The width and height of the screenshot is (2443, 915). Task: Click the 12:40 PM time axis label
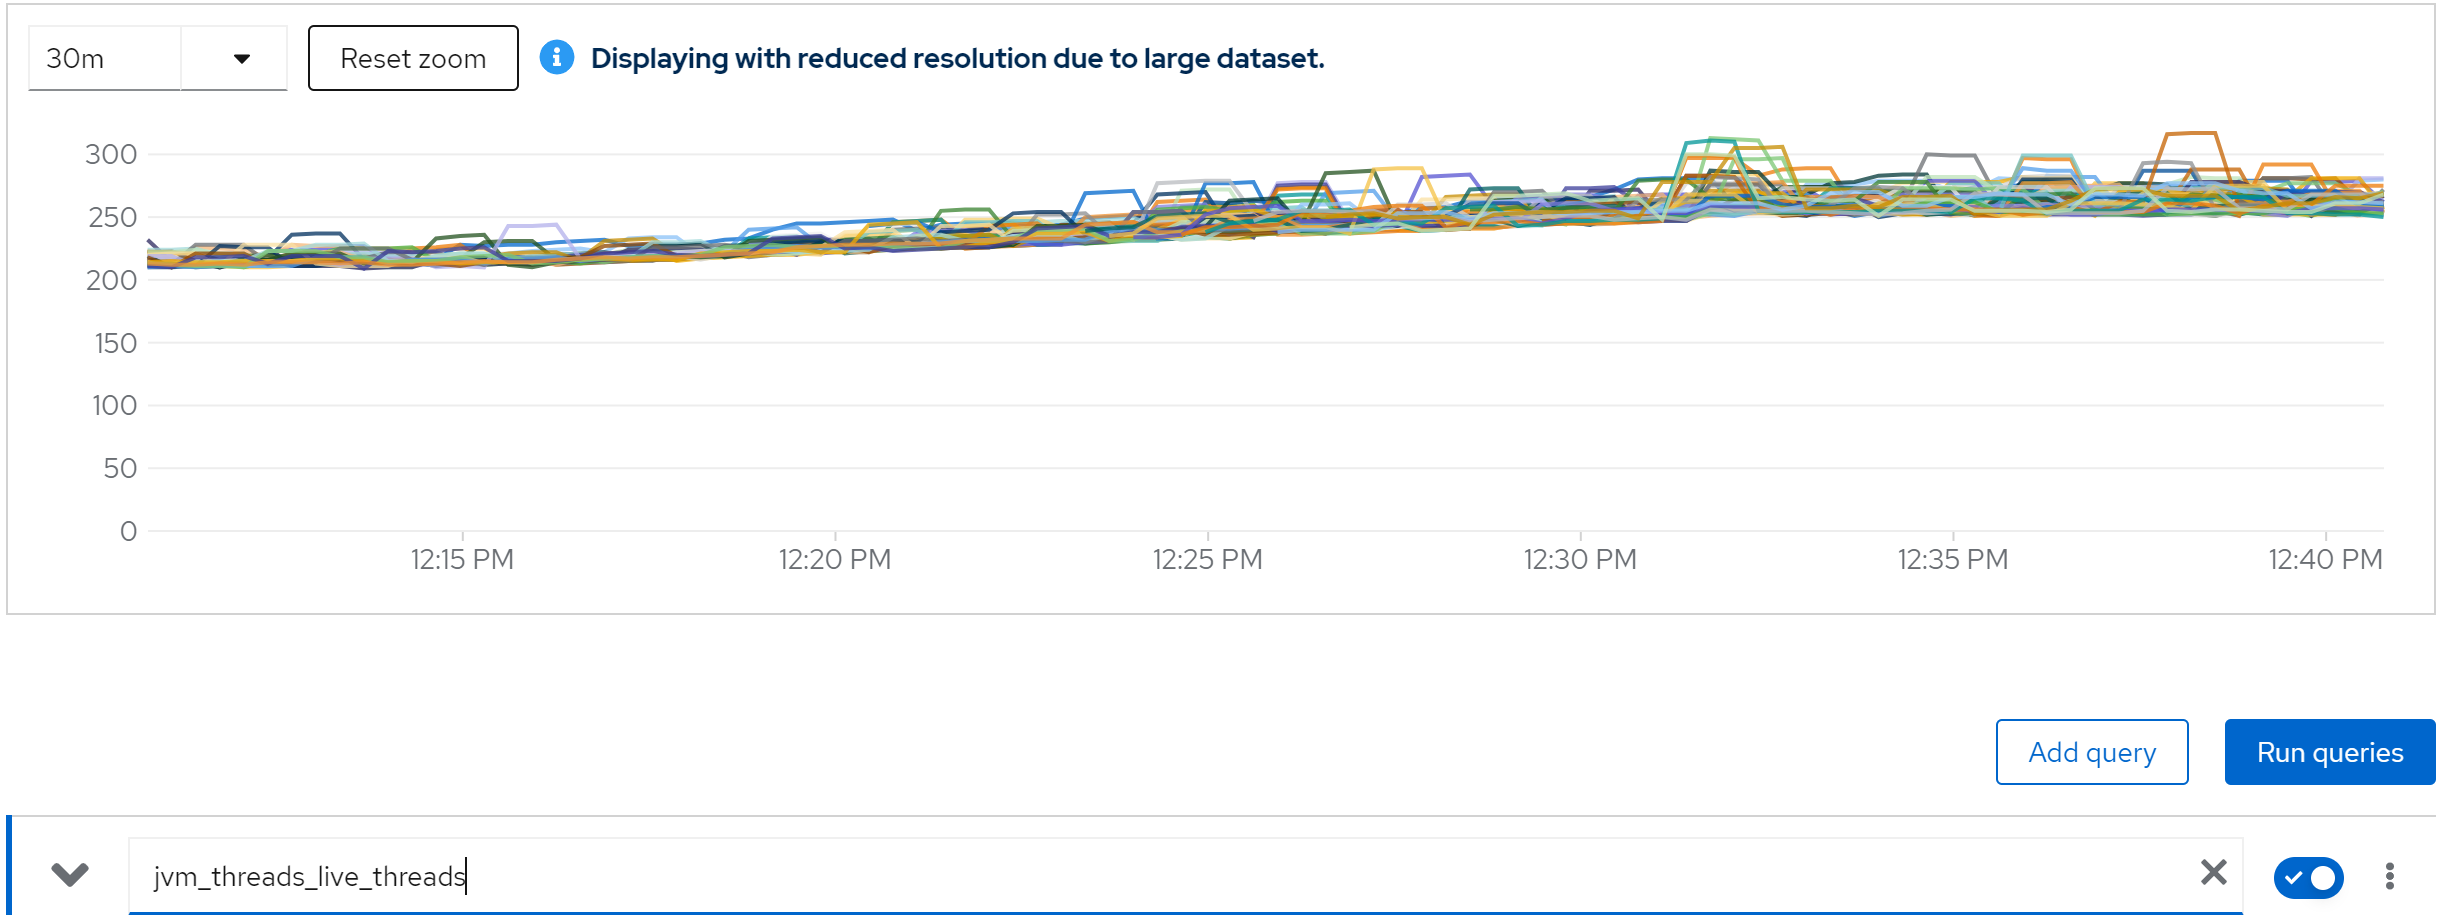pyautogui.click(x=2325, y=559)
